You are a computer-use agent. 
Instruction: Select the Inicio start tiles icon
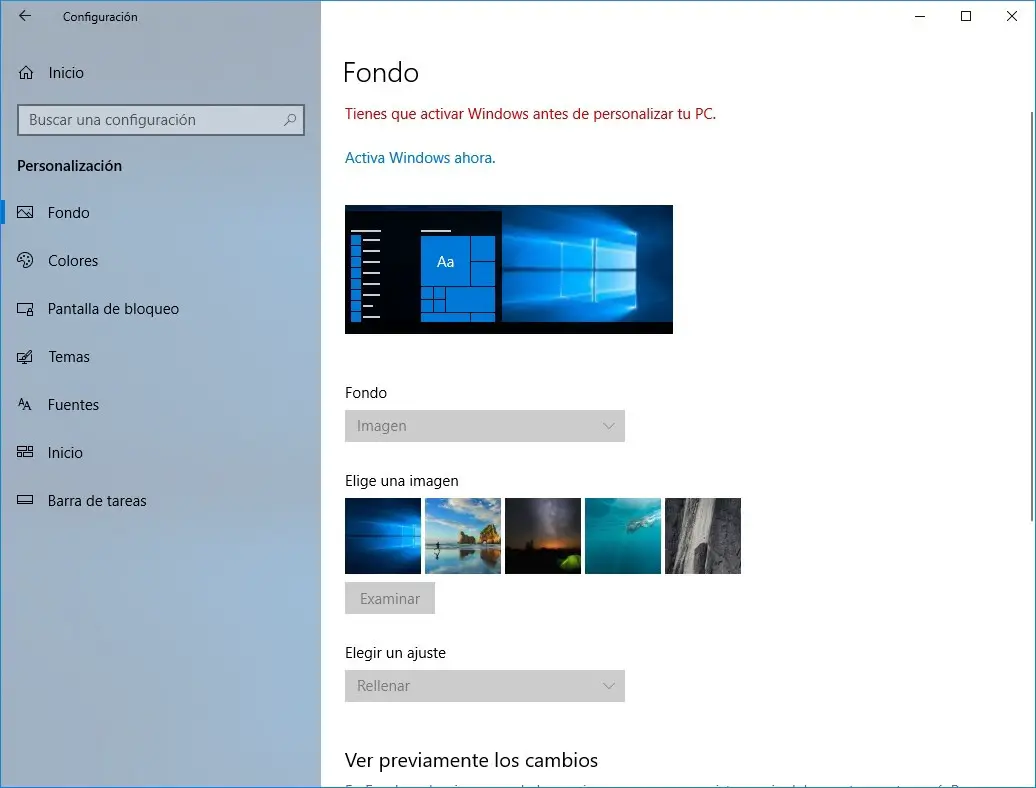[x=25, y=452]
